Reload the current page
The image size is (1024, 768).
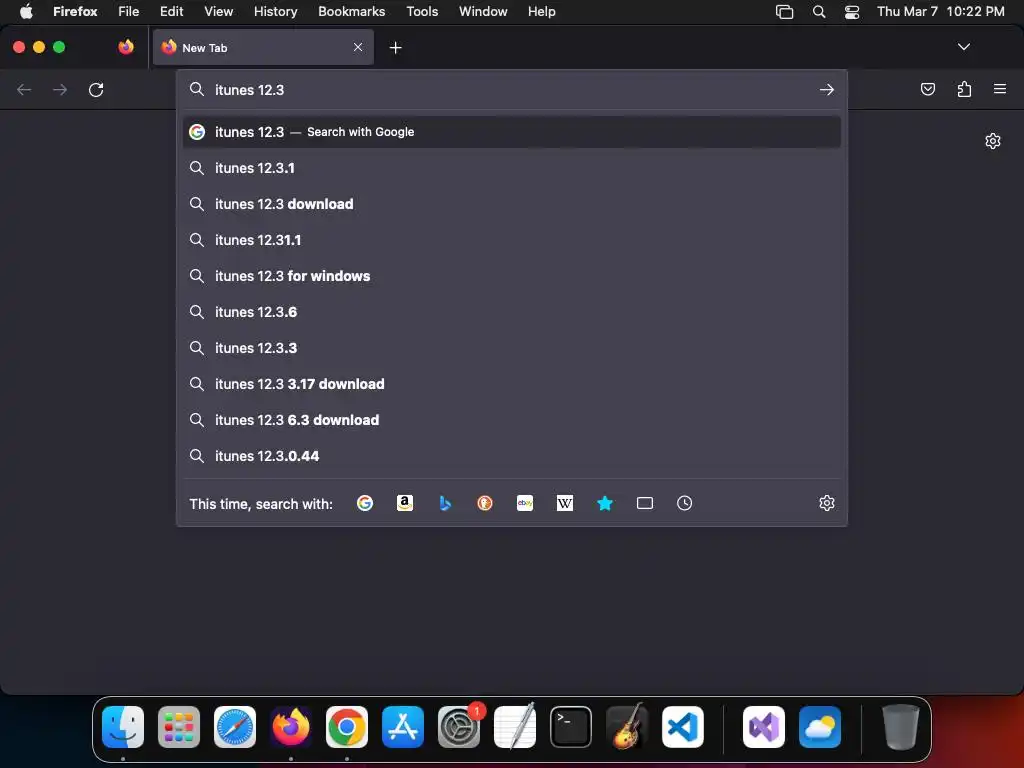pyautogui.click(x=96, y=89)
